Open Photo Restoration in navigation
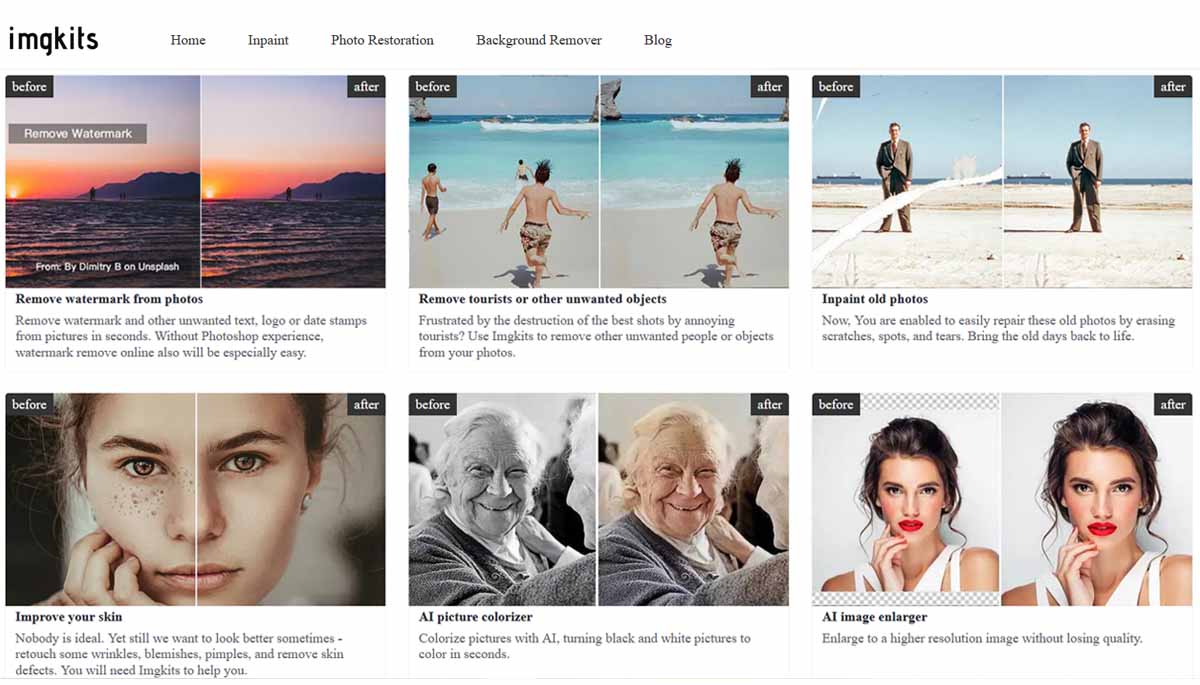This screenshot has width=1200, height=685. point(382,40)
